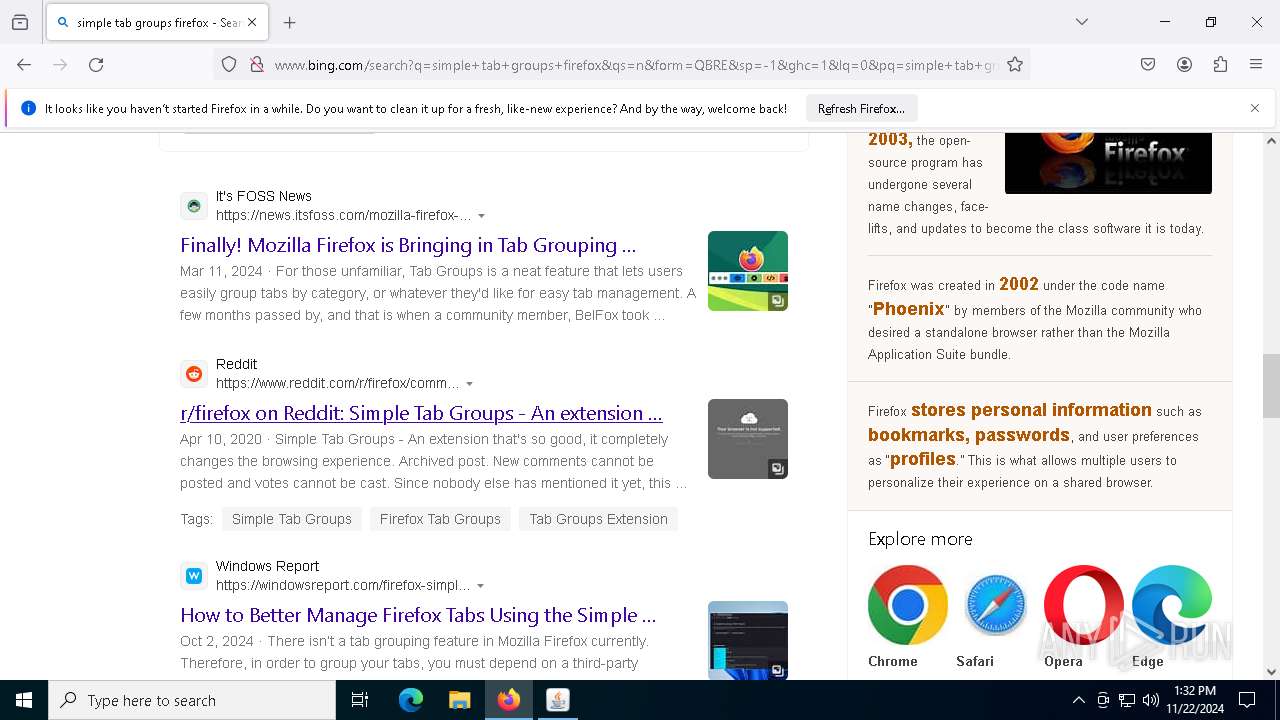Open volume control in tray
Image resolution: width=1280 pixels, height=720 pixels.
(1151, 700)
